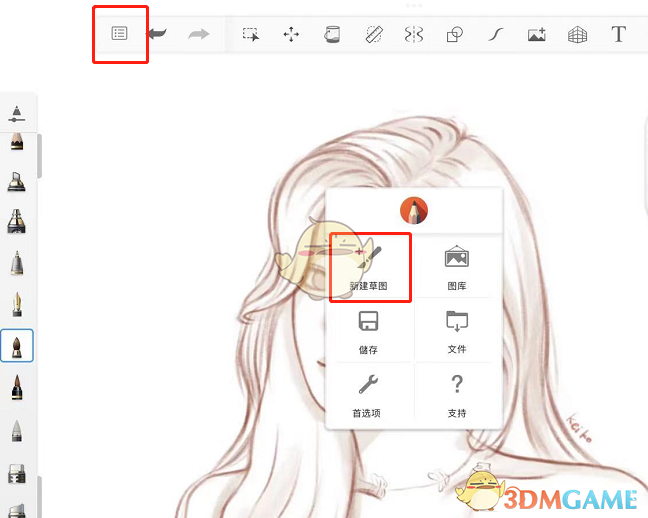
Task: Choose the move/transform tool
Action: pyautogui.click(x=291, y=34)
